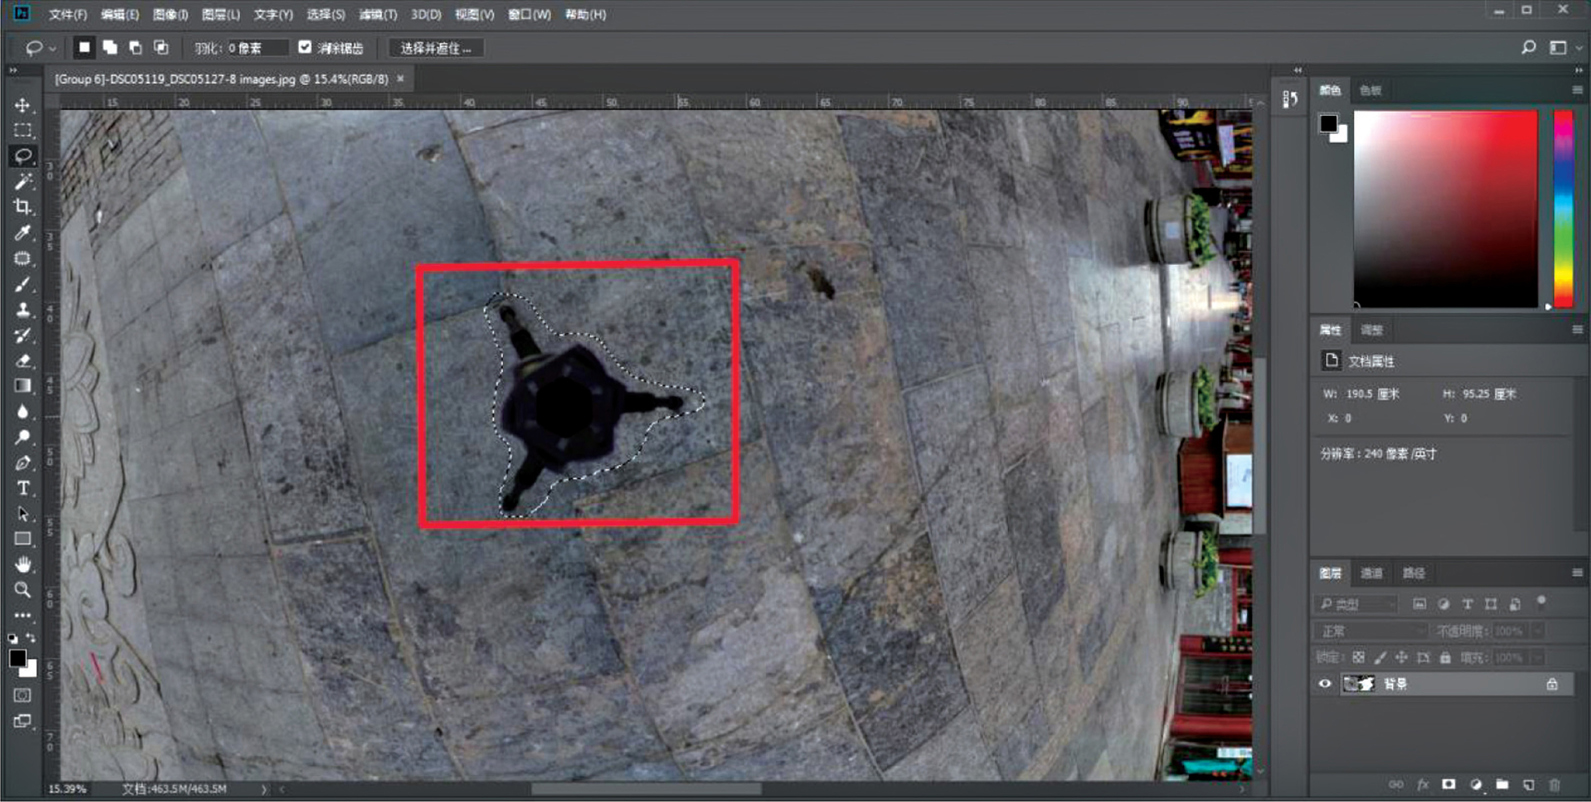
Task: Switch to the 通道 channels tab
Action: pos(1371,573)
